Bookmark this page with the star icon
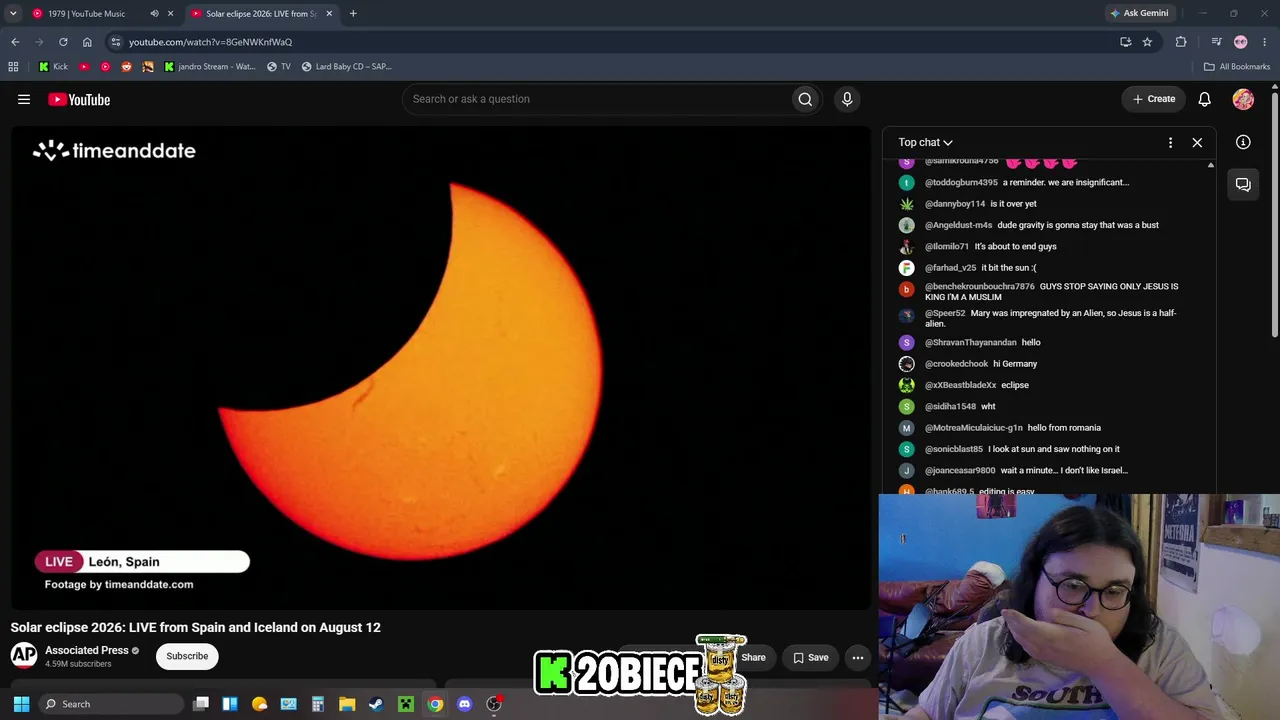The height and width of the screenshot is (720, 1280). (1147, 42)
